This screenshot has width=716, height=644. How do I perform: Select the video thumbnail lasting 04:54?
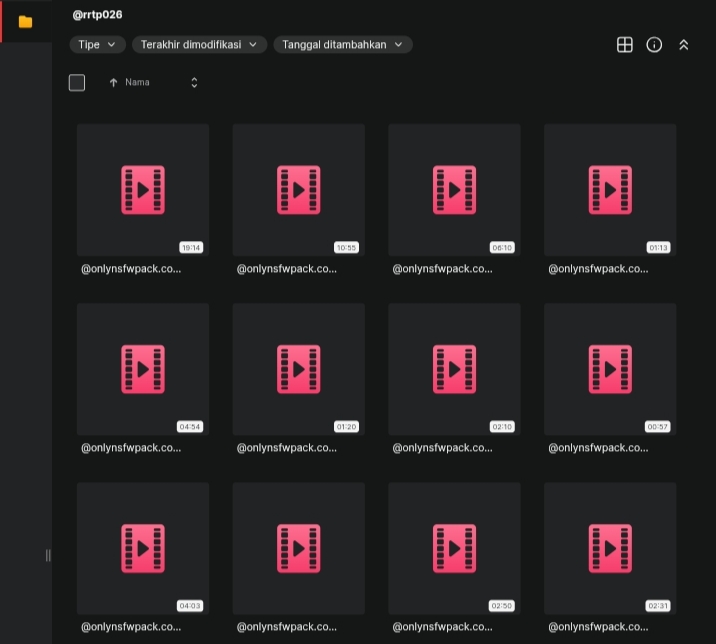pos(143,369)
